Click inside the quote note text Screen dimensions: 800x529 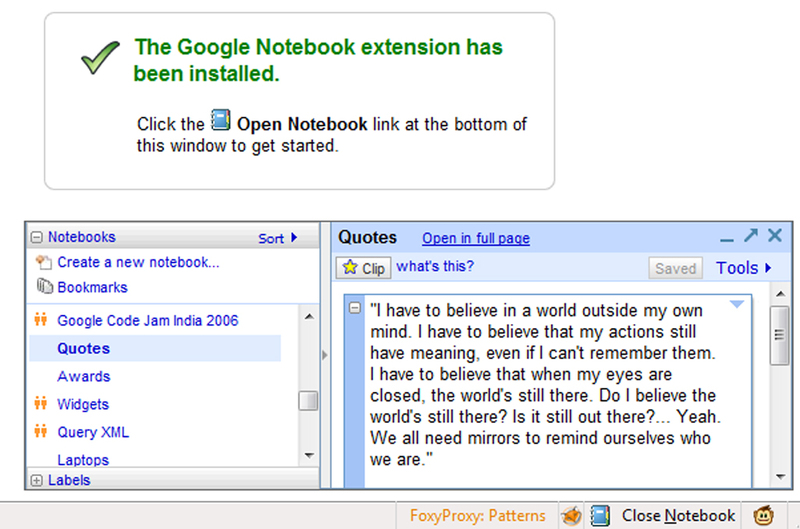tap(543, 385)
